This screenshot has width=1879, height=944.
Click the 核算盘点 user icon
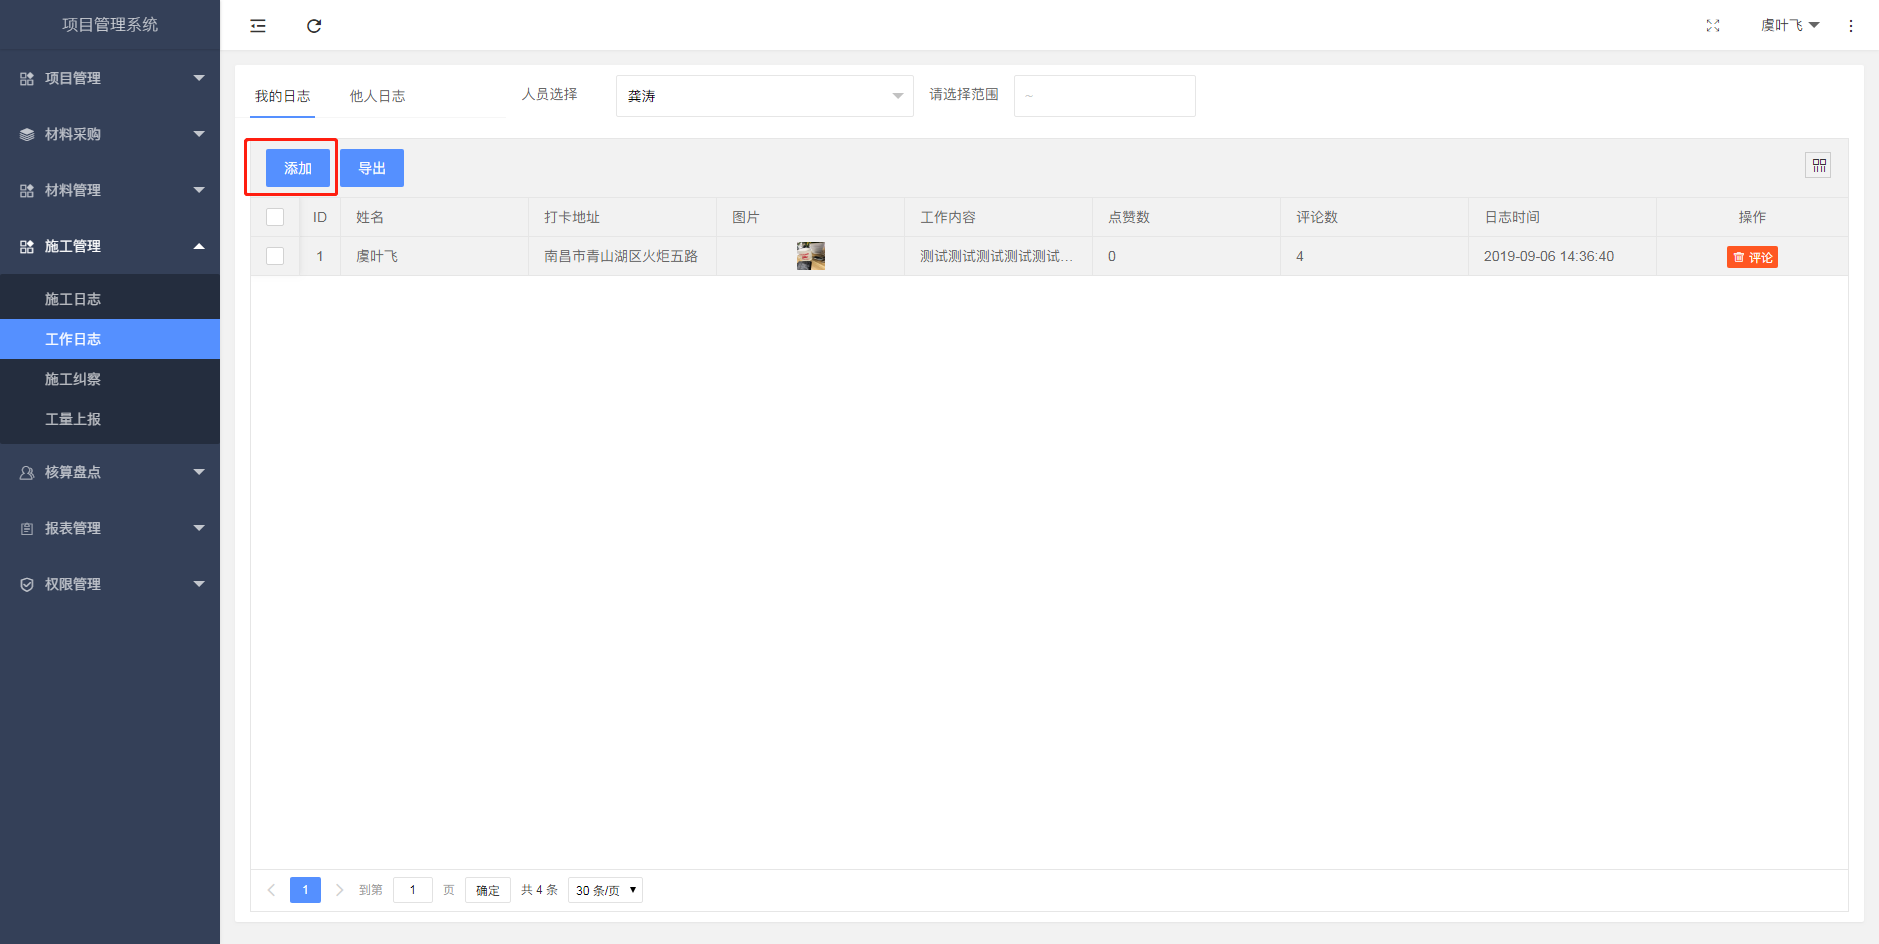tap(27, 472)
